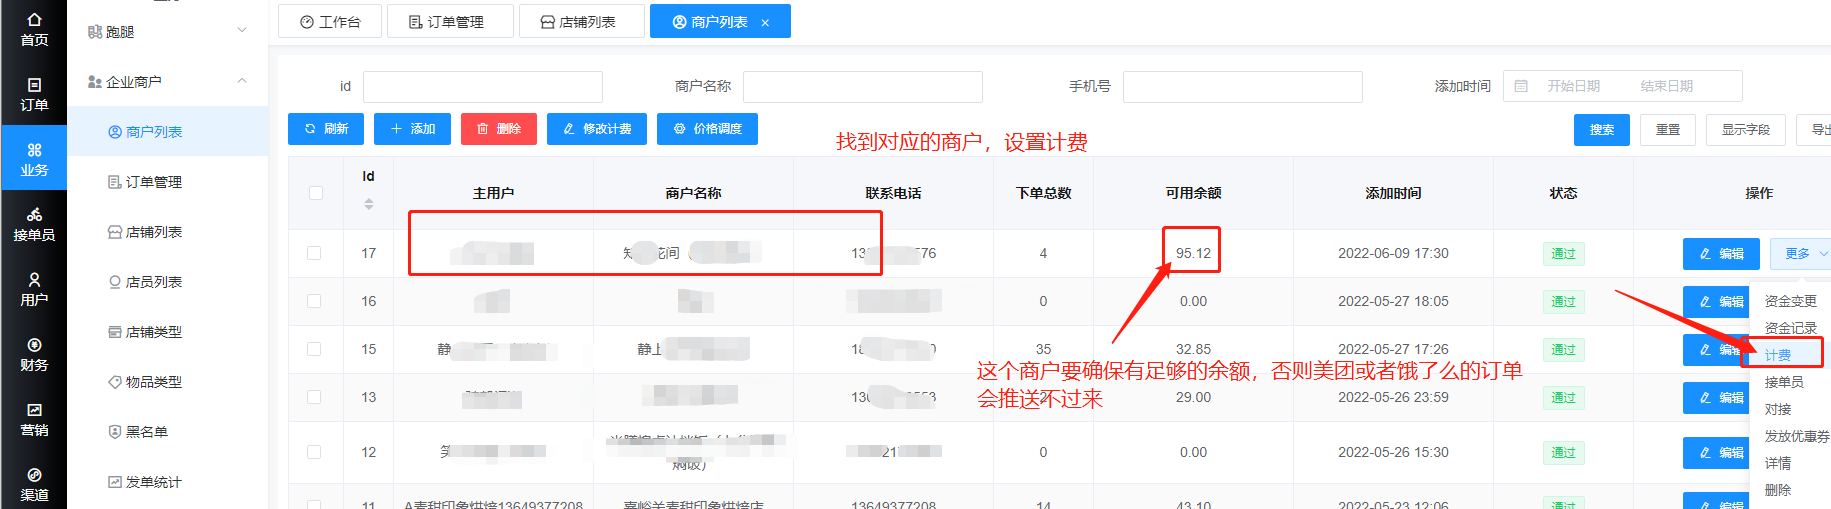Choose 发放优惠券 from the dropdown menu
Viewport: 1831px width, 509px height.
(x=1790, y=436)
